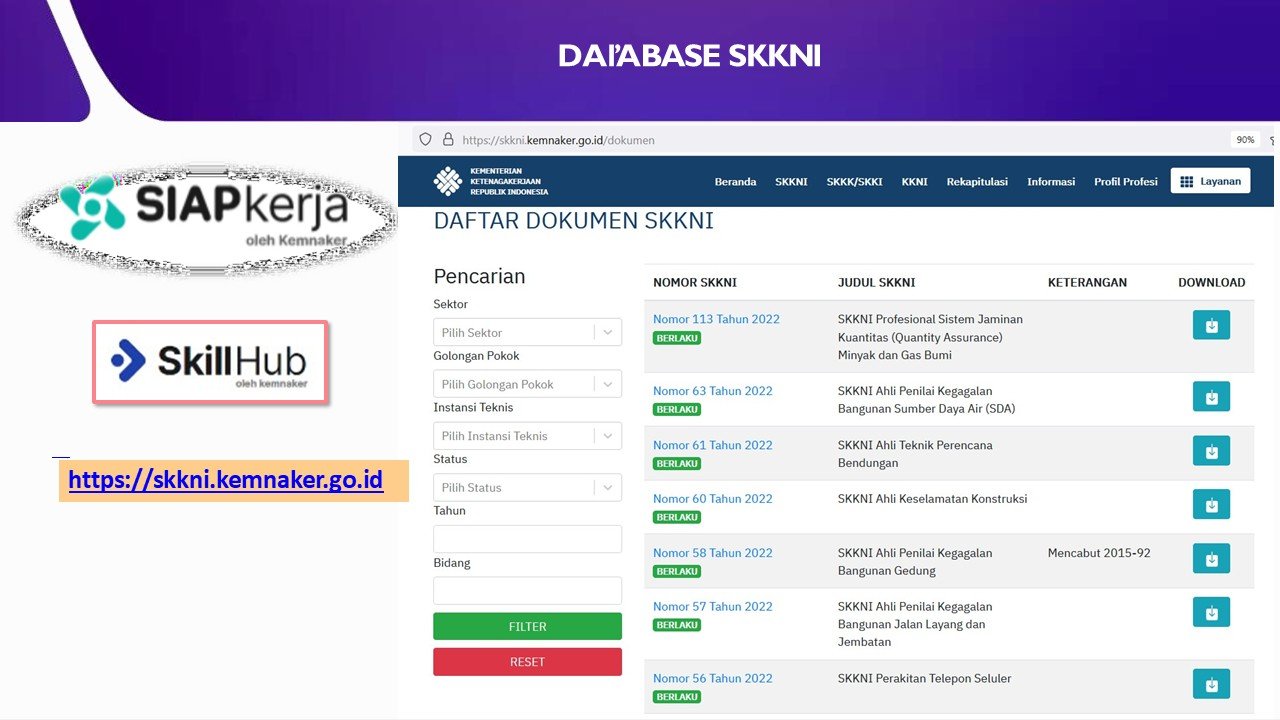Download SKKNI Nomor 60 Tahun 2022 document
The image size is (1280, 720).
pos(1211,505)
